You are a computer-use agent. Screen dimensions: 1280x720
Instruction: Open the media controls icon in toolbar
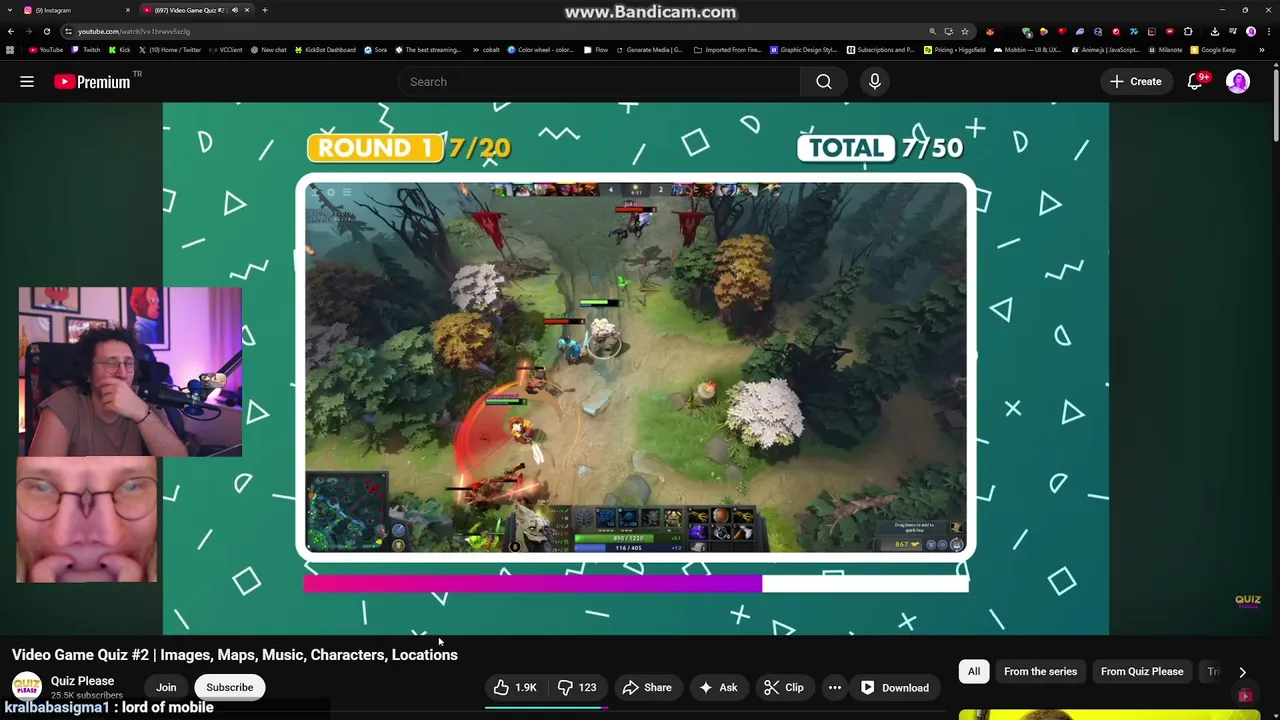(1233, 31)
